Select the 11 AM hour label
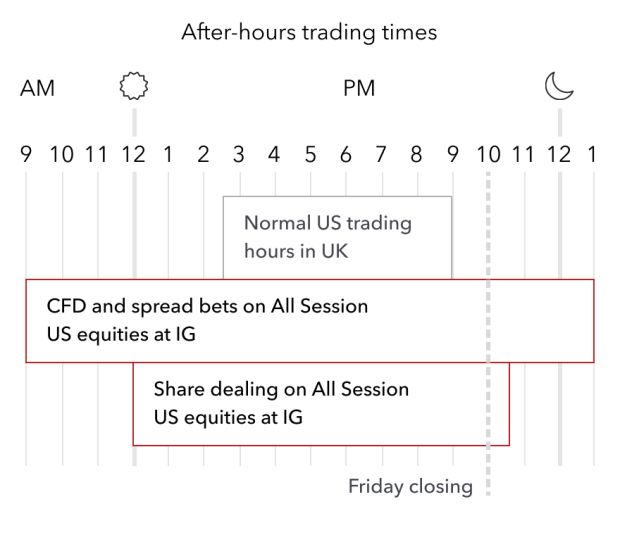The width and height of the screenshot is (620, 535). coord(97,154)
